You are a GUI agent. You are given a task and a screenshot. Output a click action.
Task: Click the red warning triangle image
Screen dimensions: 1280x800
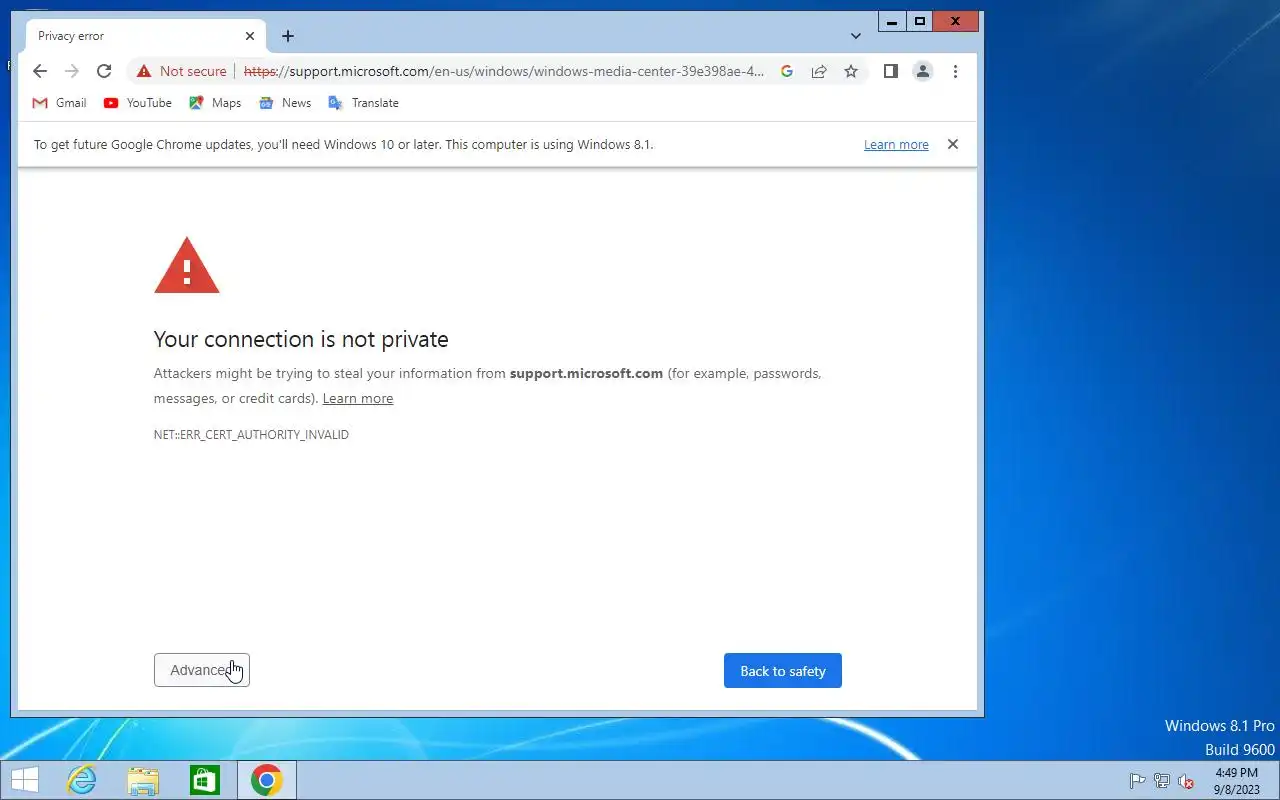tap(187, 265)
